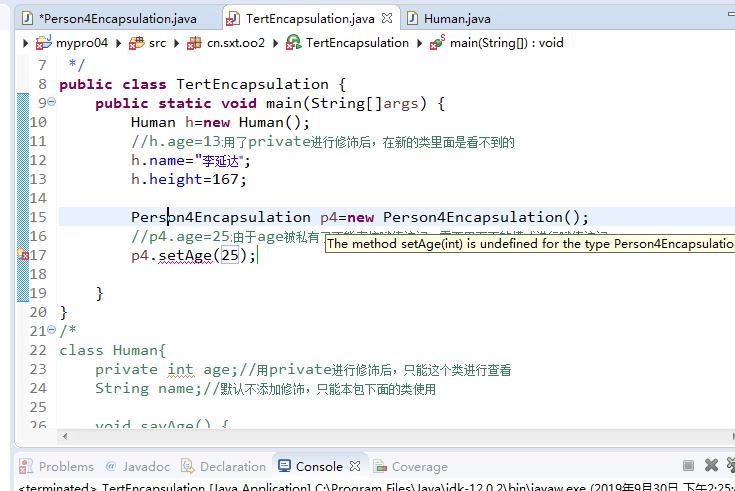Place cursor in line 15 Person4Encapsulation declaration
The width and height of the screenshot is (735, 491).
(360, 217)
